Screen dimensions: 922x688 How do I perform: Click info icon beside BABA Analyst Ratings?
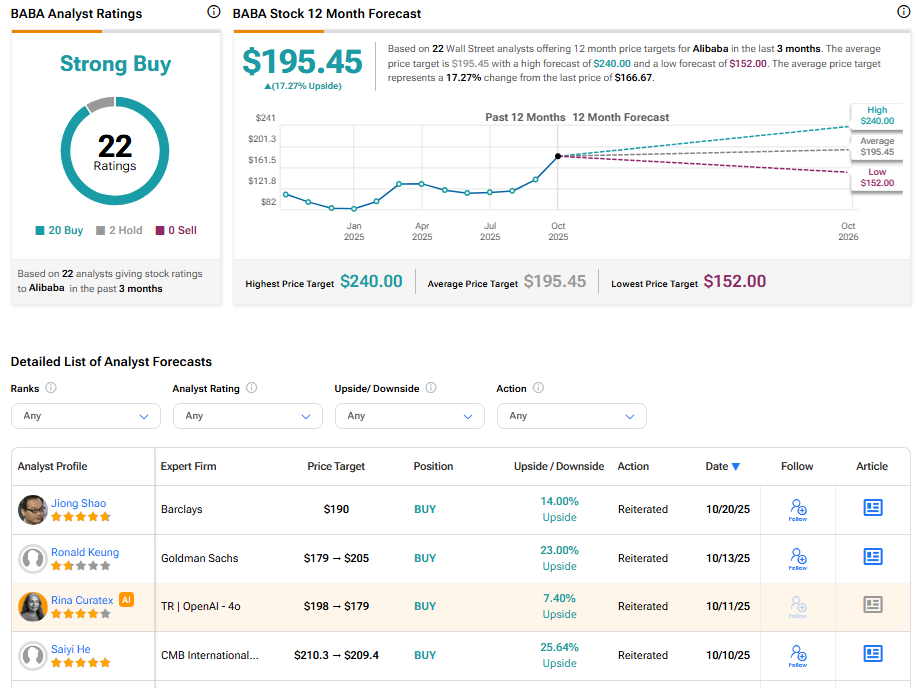213,13
